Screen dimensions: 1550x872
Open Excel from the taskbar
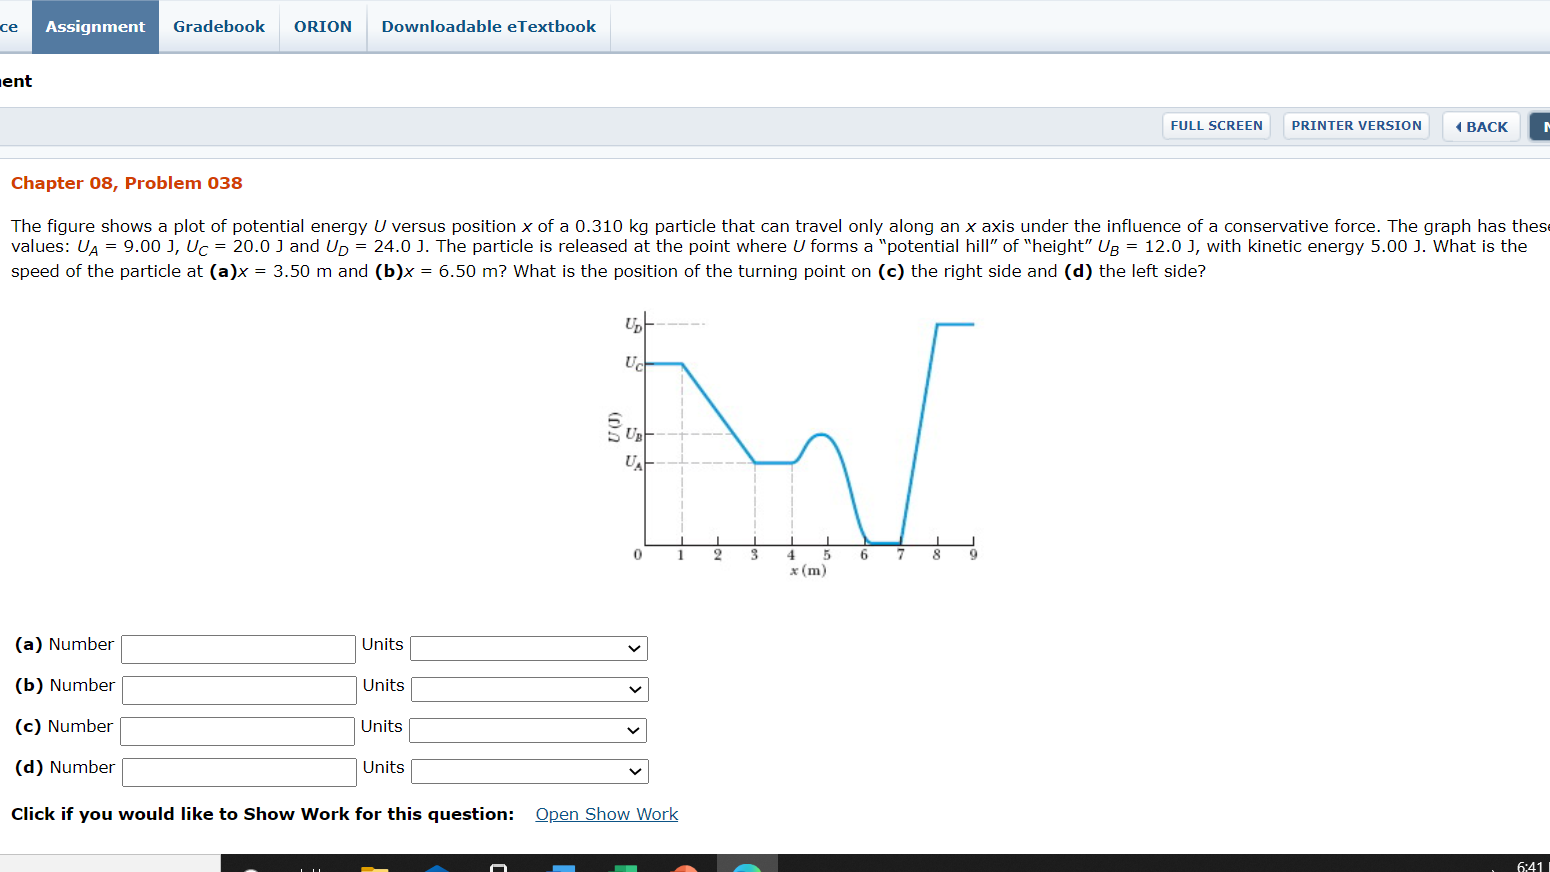pos(625,866)
